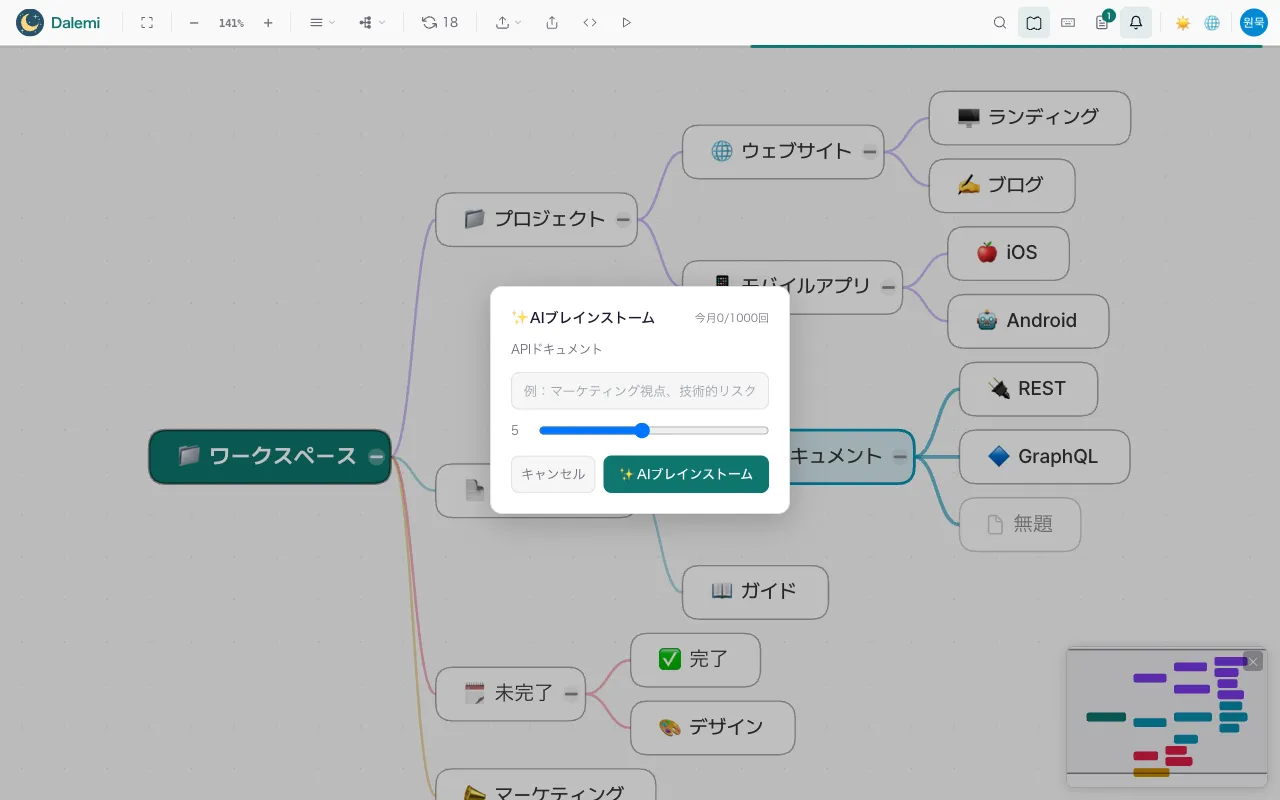The image size is (1280, 800).
Task: Click the minimap thumbnail
Action: click(x=1166, y=717)
